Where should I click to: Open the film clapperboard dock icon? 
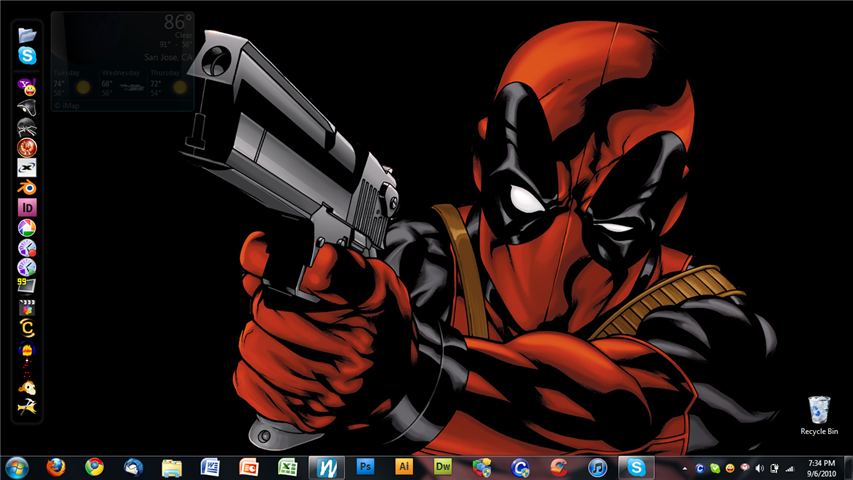pyautogui.click(x=27, y=307)
